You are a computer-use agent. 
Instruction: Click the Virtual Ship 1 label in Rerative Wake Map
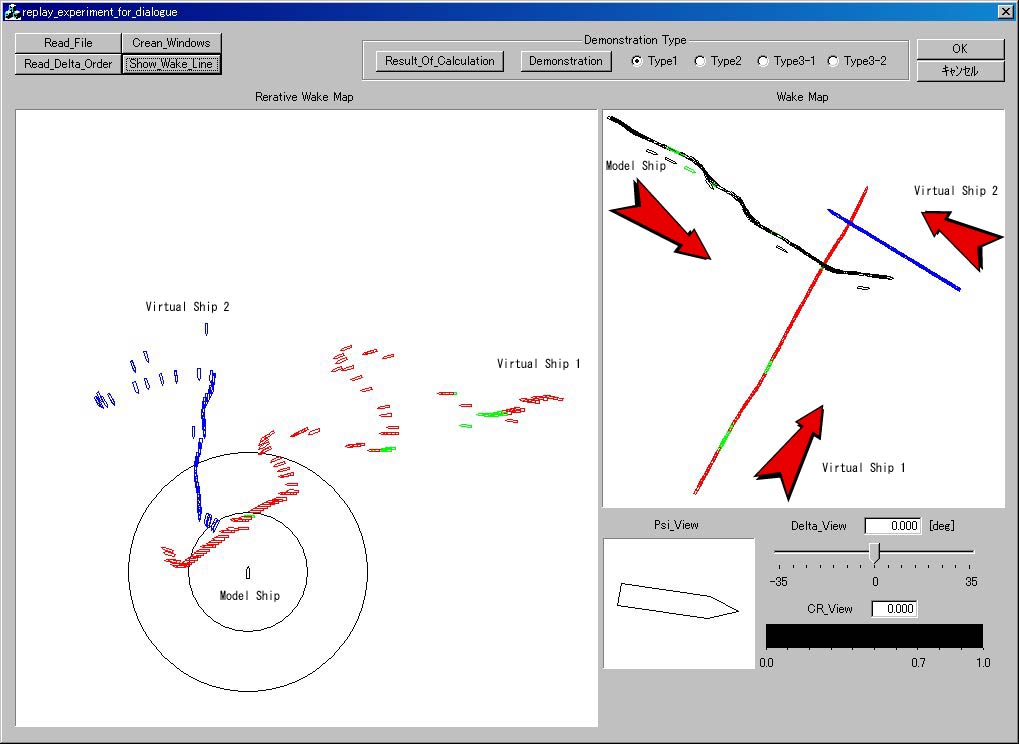pos(539,364)
